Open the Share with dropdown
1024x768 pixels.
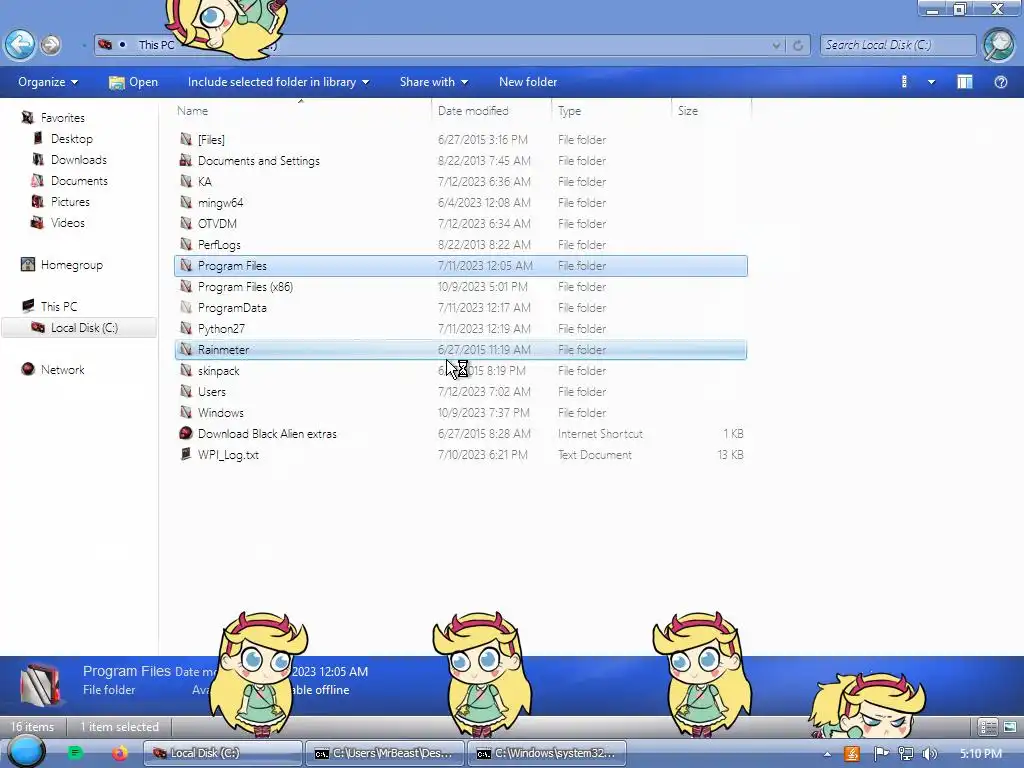pos(434,82)
